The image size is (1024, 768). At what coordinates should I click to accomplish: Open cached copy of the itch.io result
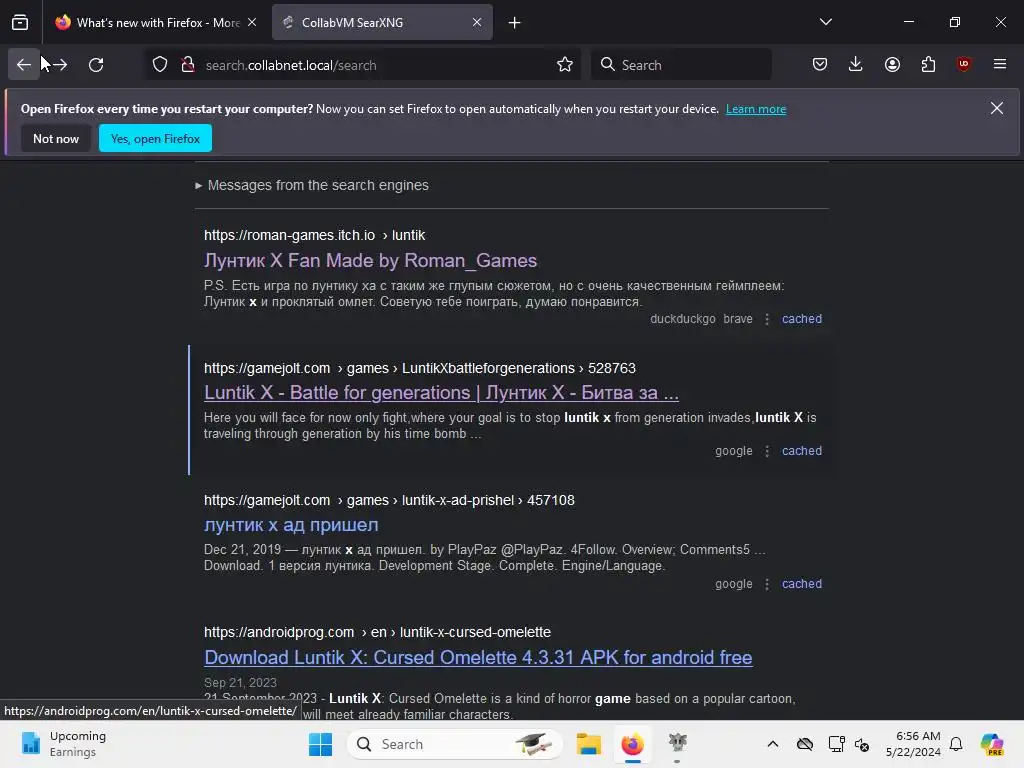[802, 319]
